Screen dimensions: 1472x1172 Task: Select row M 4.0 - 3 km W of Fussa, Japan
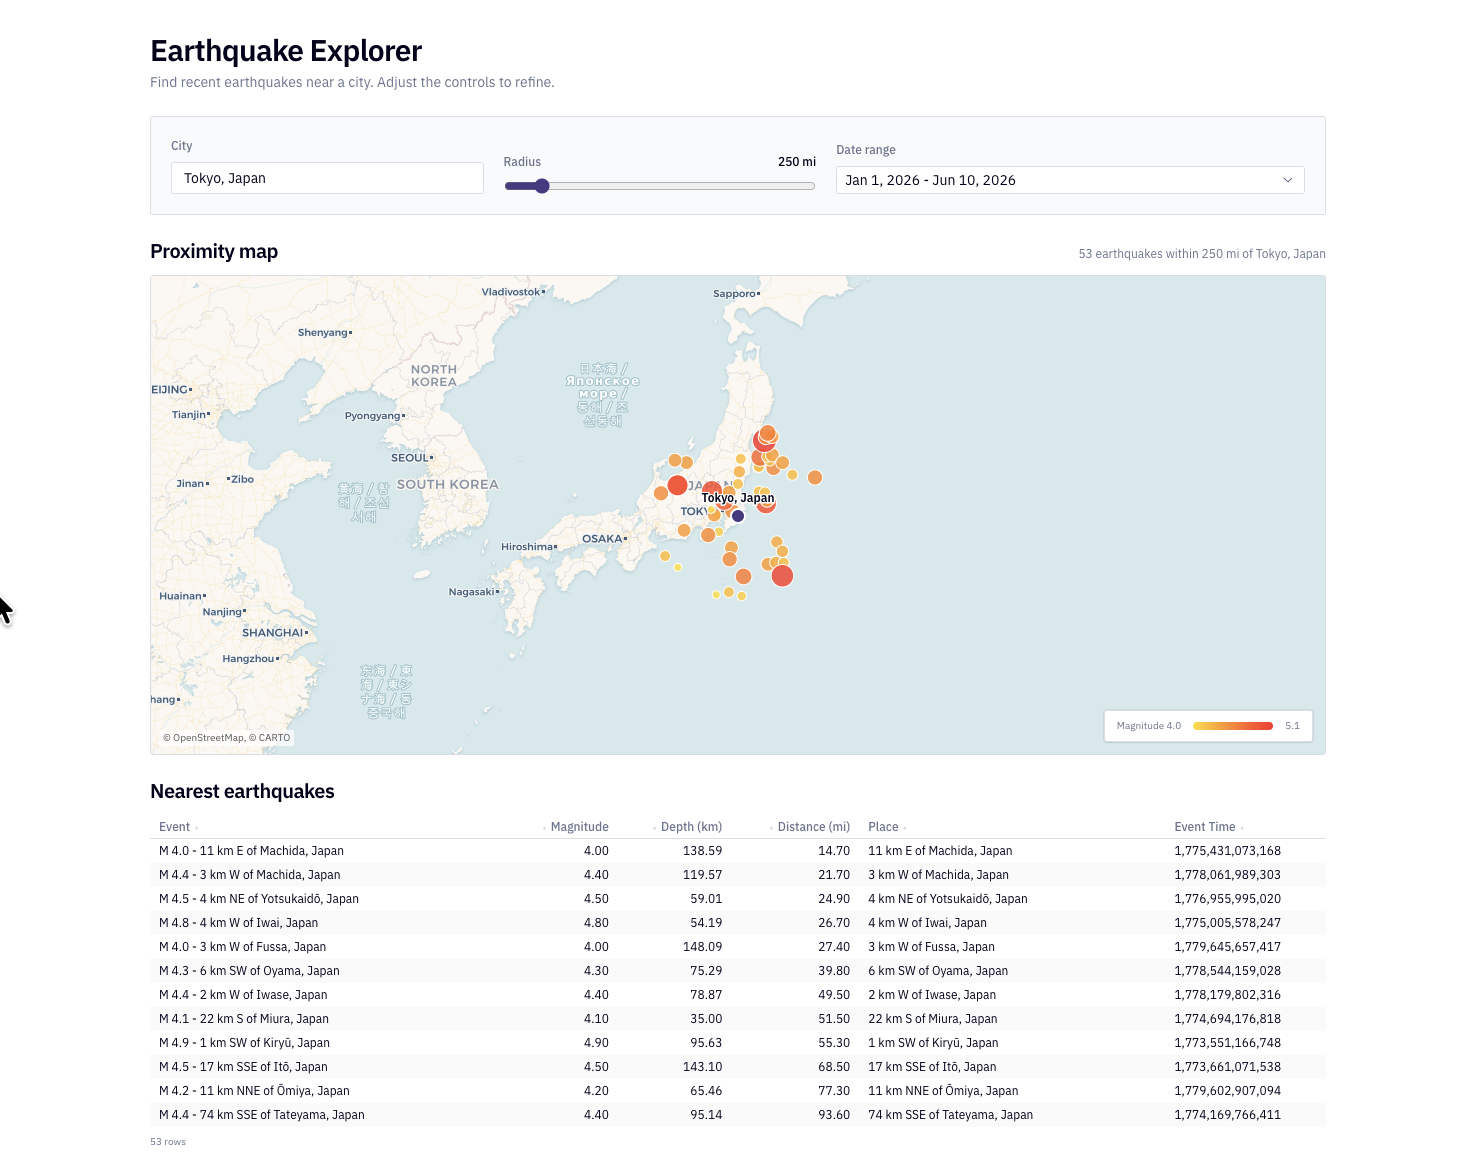point(738,947)
